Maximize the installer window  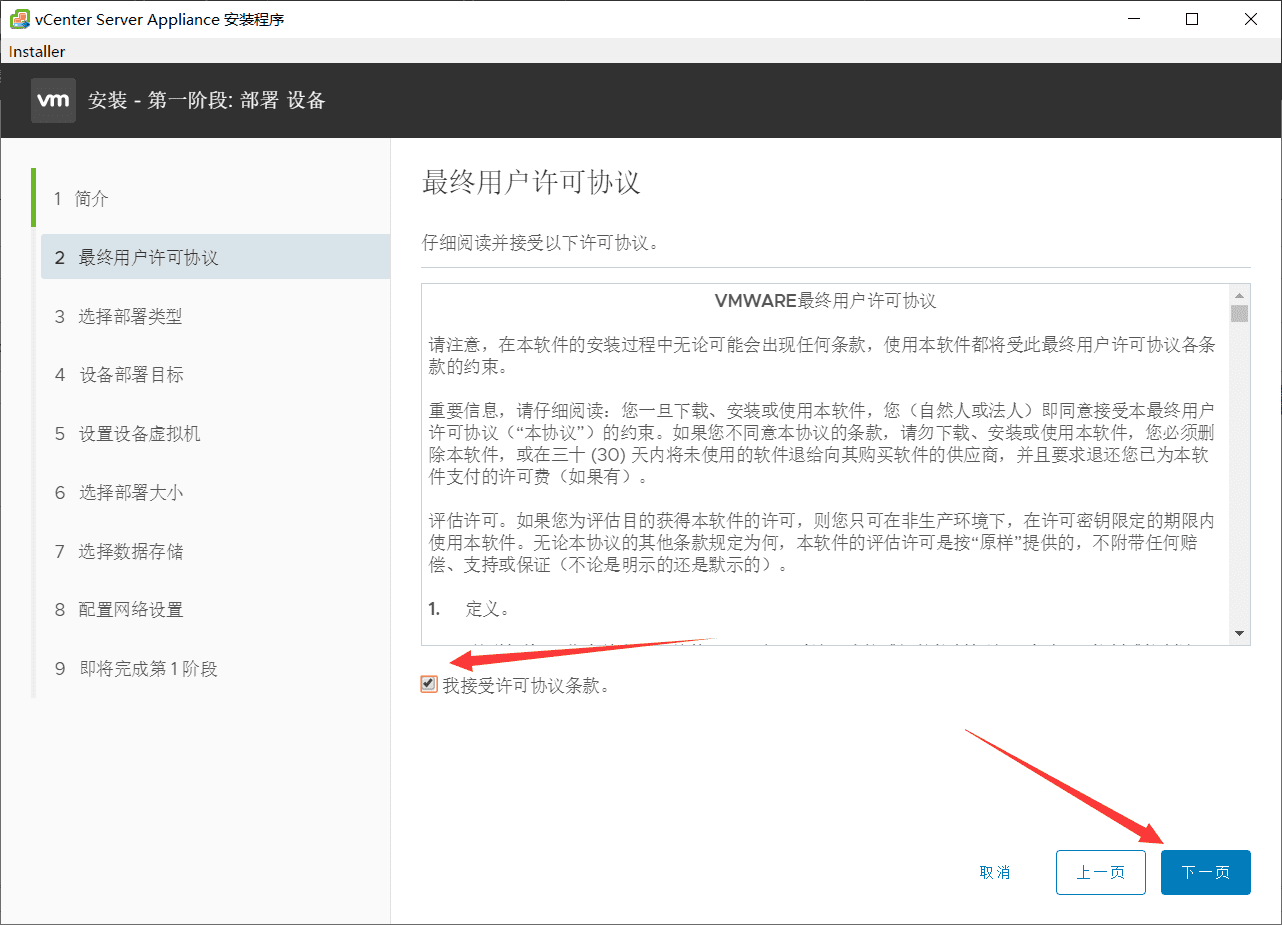pos(1192,19)
